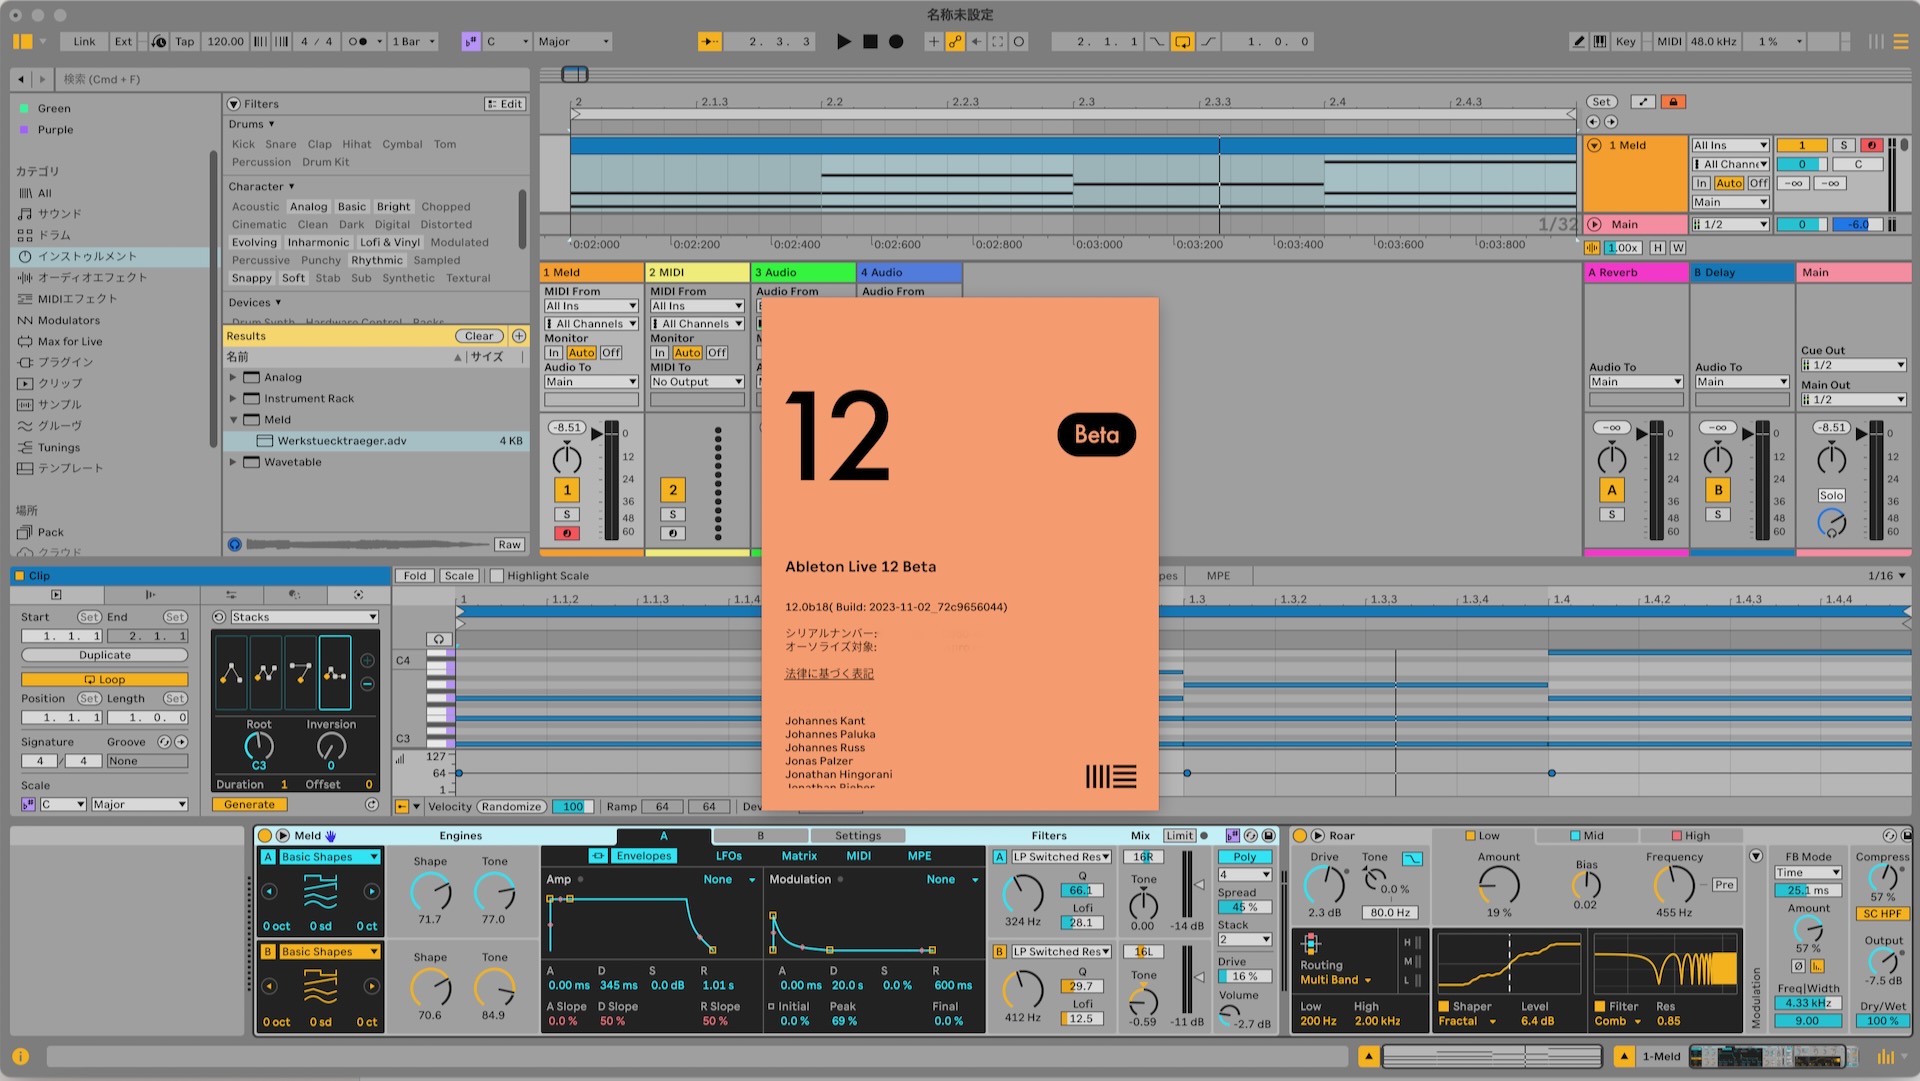Click the play button in transport bar
1920x1081 pixels.
click(841, 41)
